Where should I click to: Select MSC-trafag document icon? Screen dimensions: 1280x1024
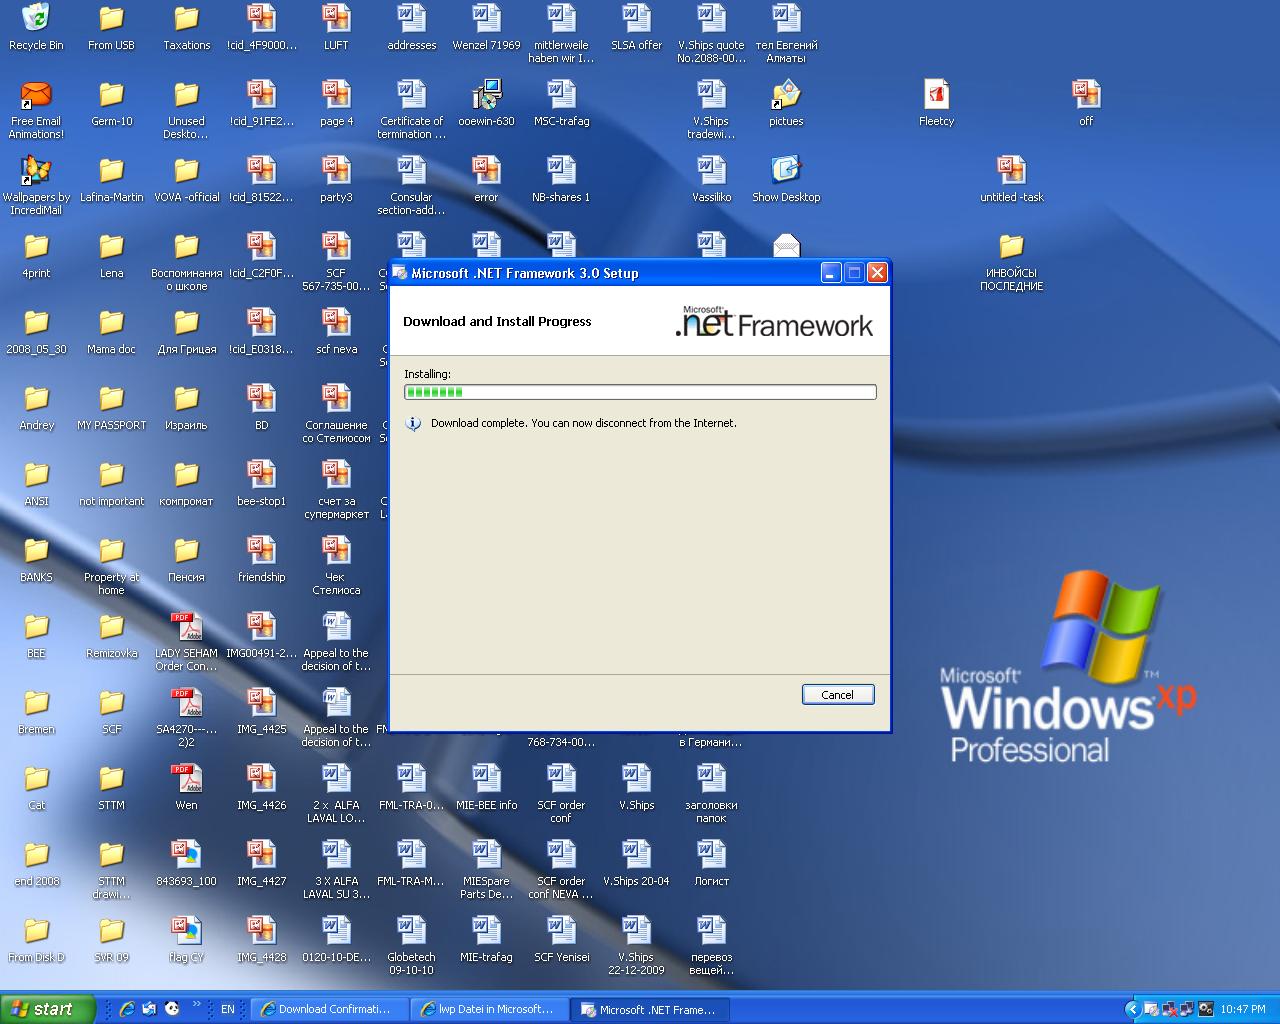(x=561, y=103)
